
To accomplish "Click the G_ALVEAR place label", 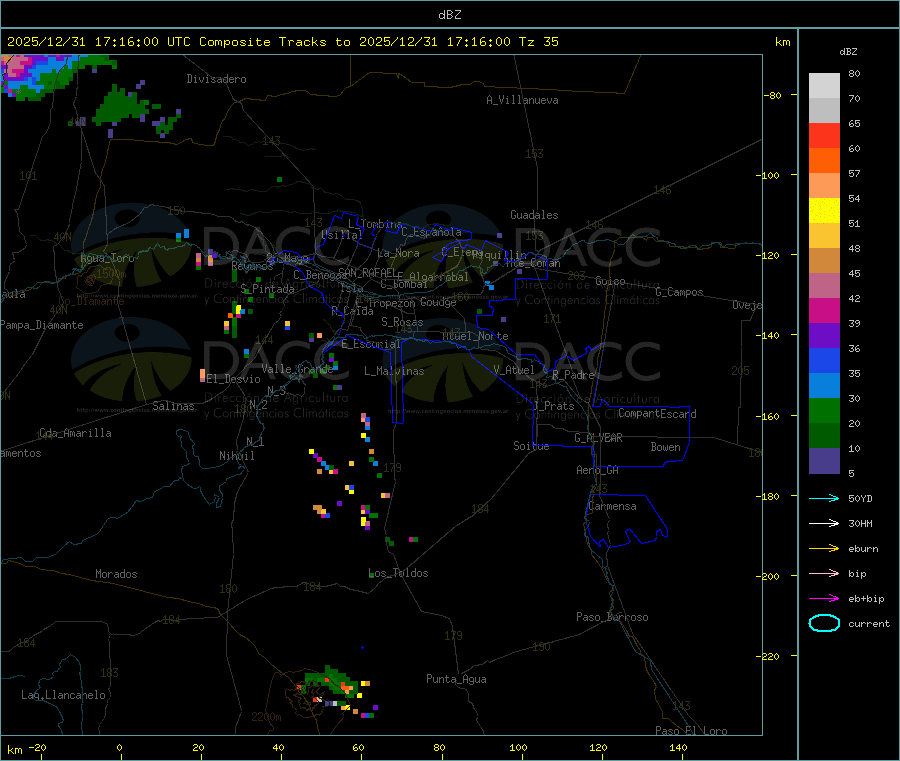I will click(x=598, y=438).
